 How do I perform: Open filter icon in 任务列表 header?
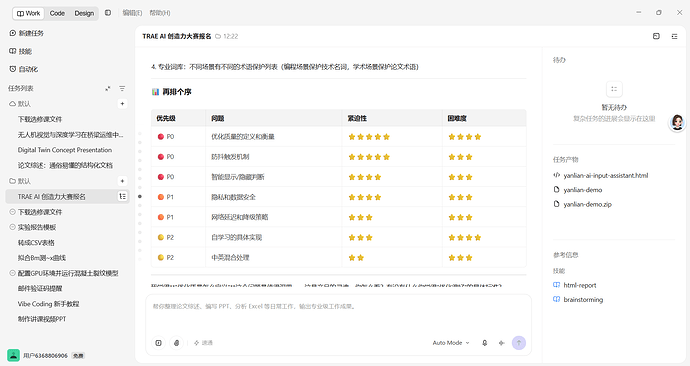pos(122,88)
